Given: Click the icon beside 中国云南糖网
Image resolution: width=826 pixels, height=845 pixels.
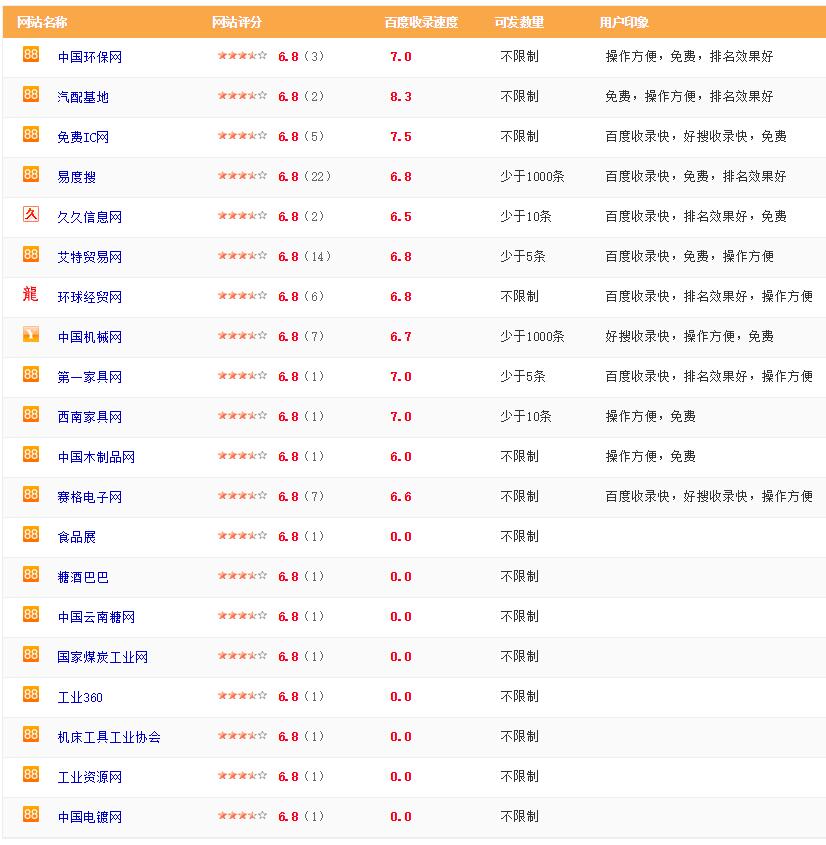Looking at the screenshot, I should (x=31, y=614).
